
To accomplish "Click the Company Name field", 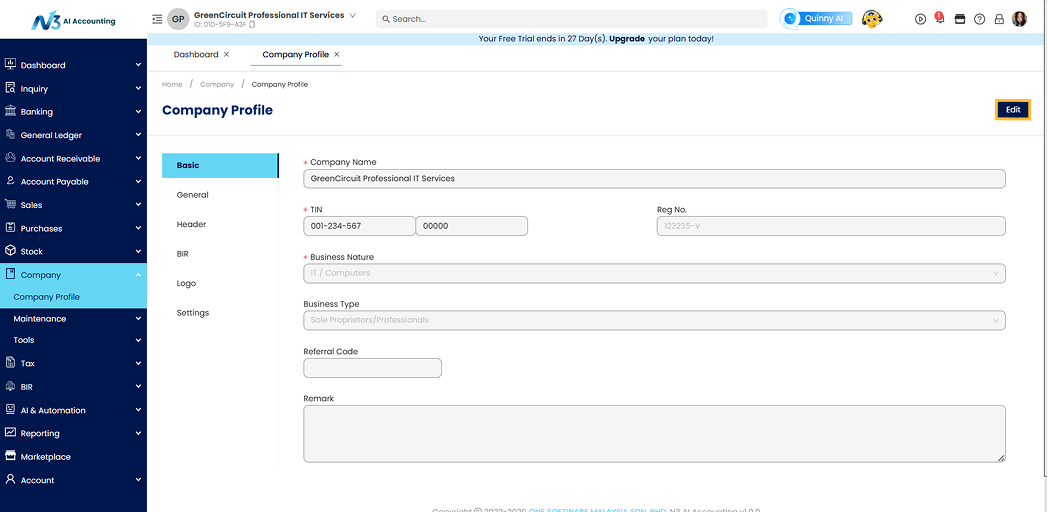I will point(654,178).
